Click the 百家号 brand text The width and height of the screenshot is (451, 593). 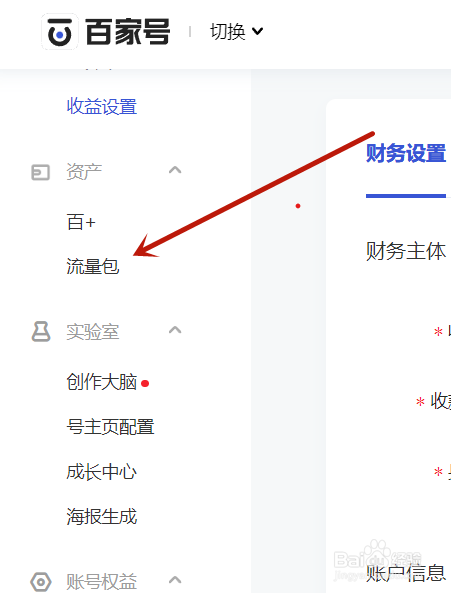pyautogui.click(x=128, y=32)
